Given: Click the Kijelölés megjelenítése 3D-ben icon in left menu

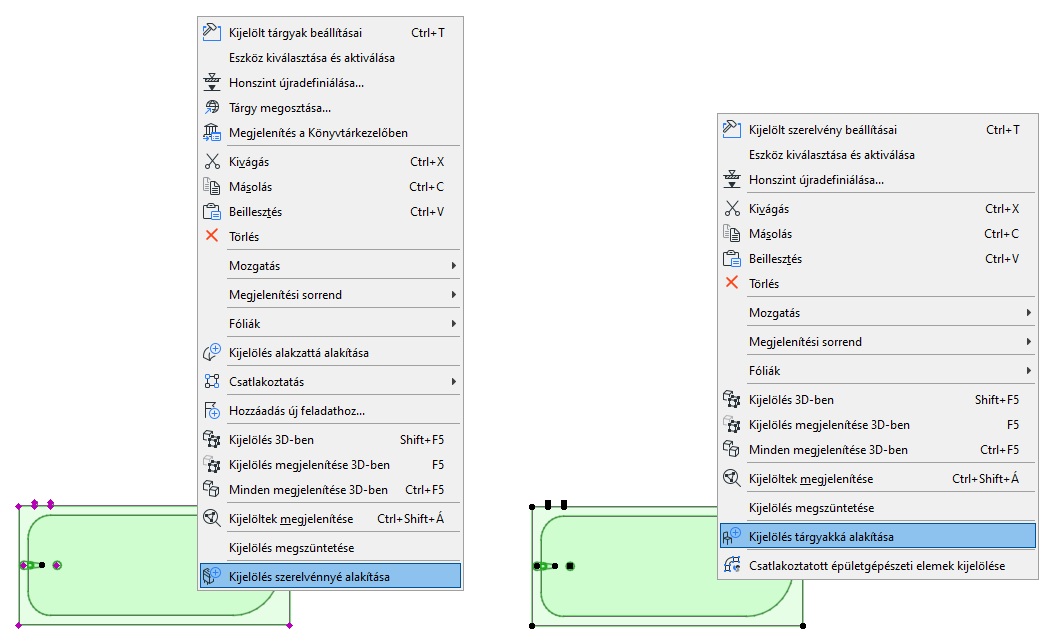Looking at the screenshot, I should click(211, 465).
